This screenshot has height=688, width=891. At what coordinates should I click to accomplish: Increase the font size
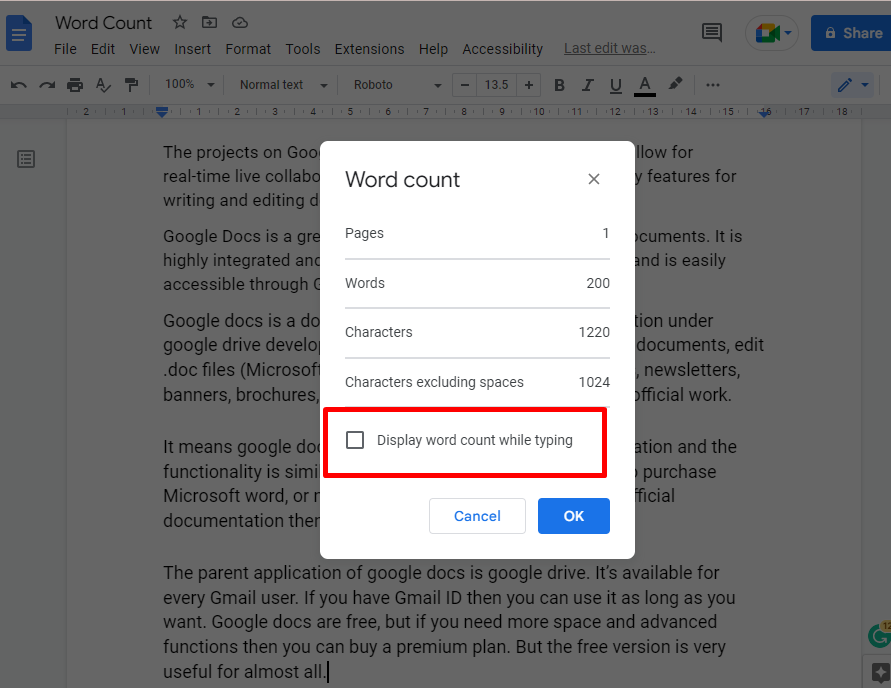[x=528, y=85]
